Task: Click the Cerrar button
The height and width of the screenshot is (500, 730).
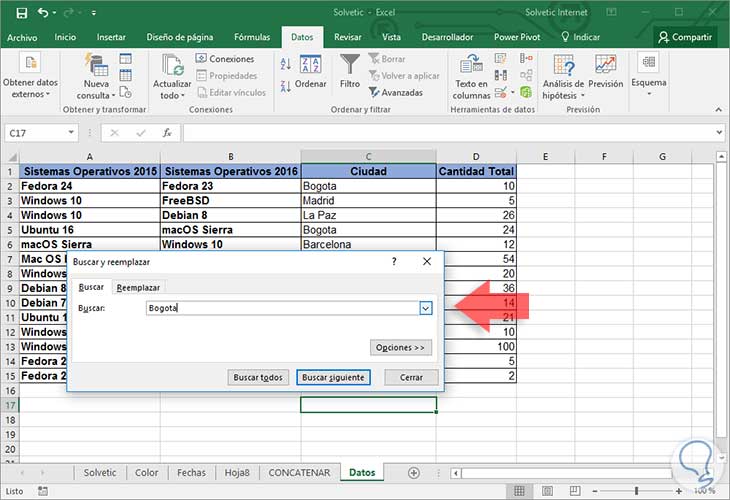Action: click(x=411, y=377)
